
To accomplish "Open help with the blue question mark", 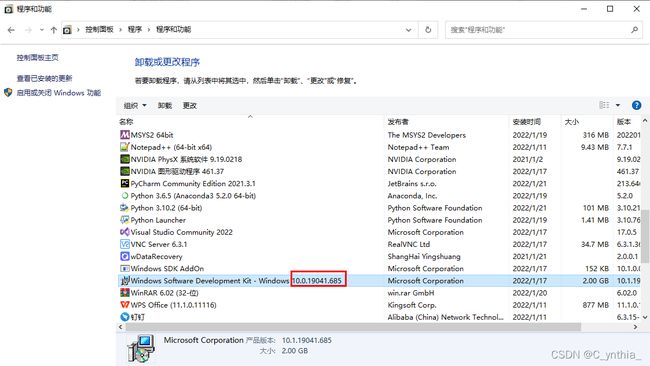I will (636, 105).
